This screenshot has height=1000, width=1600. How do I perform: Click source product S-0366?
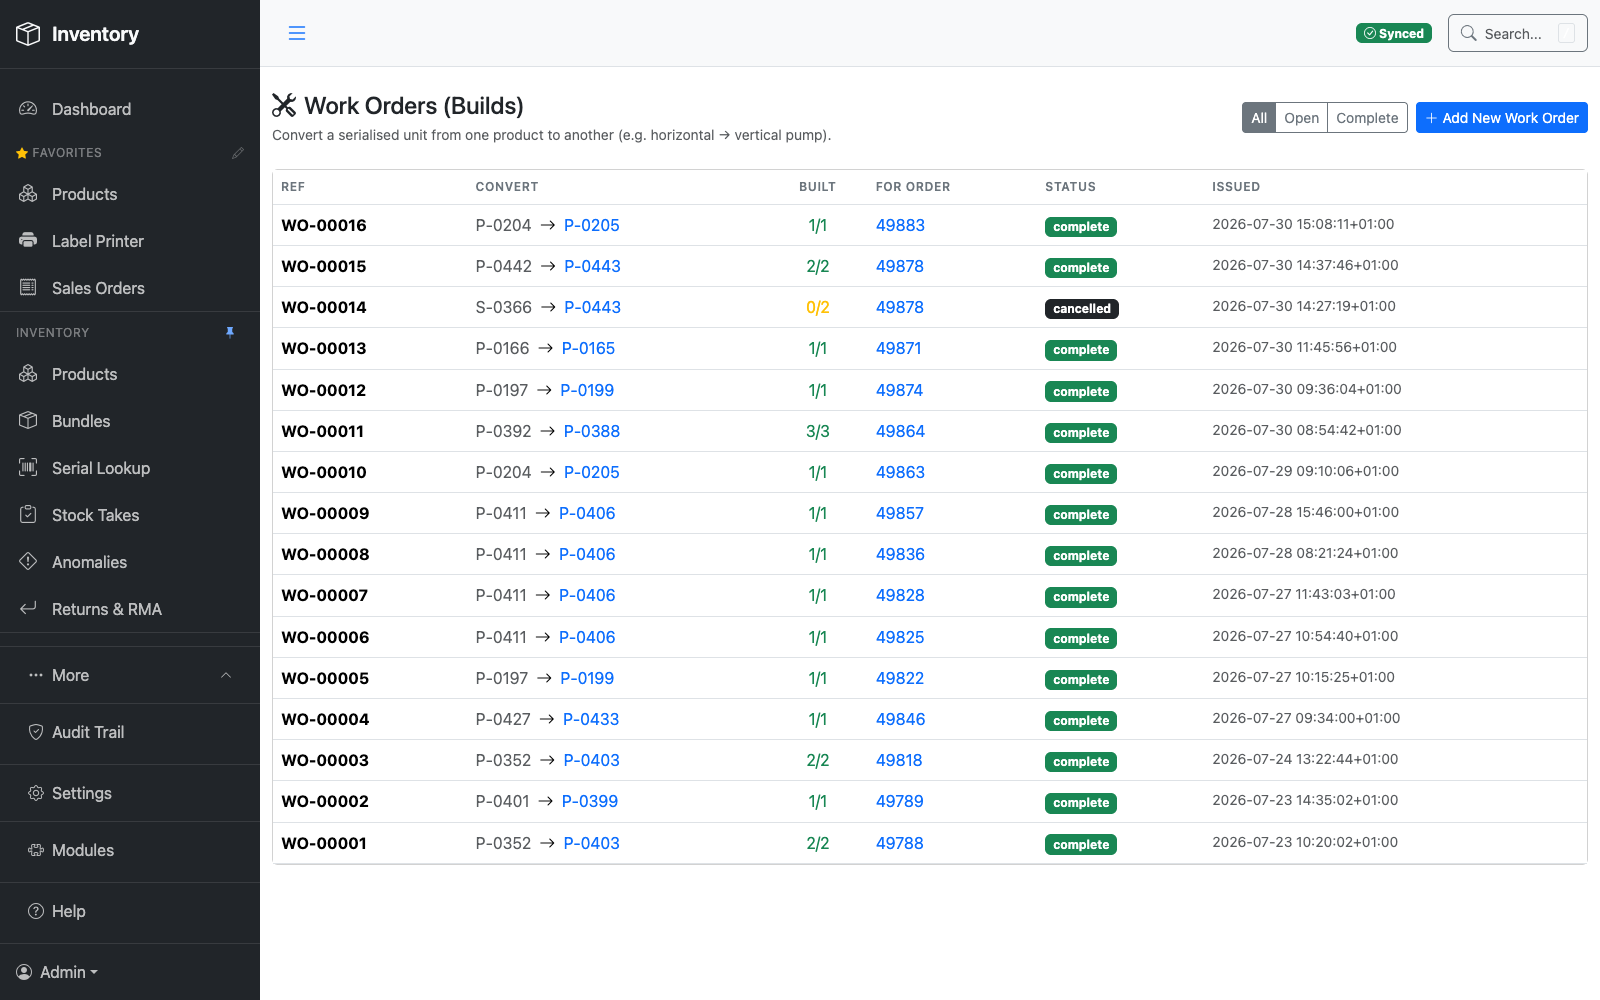click(504, 307)
